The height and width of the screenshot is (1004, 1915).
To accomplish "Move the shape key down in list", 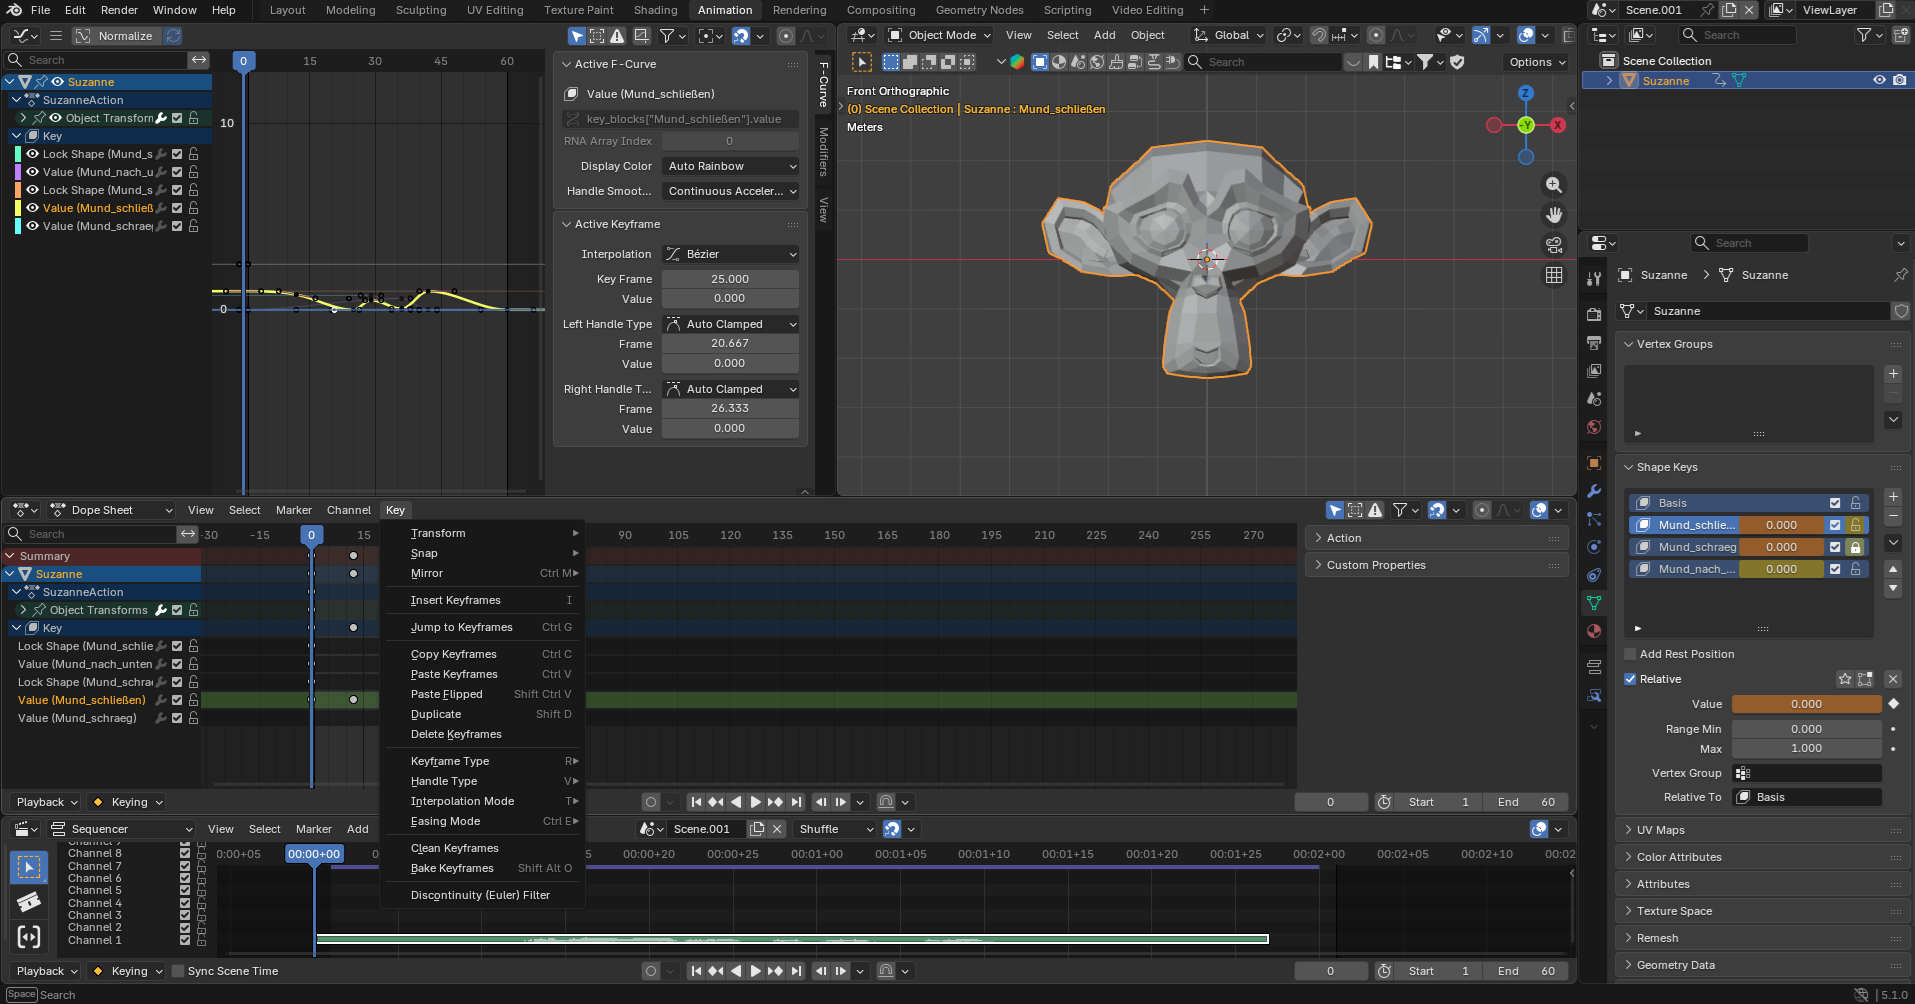I will pyautogui.click(x=1893, y=588).
